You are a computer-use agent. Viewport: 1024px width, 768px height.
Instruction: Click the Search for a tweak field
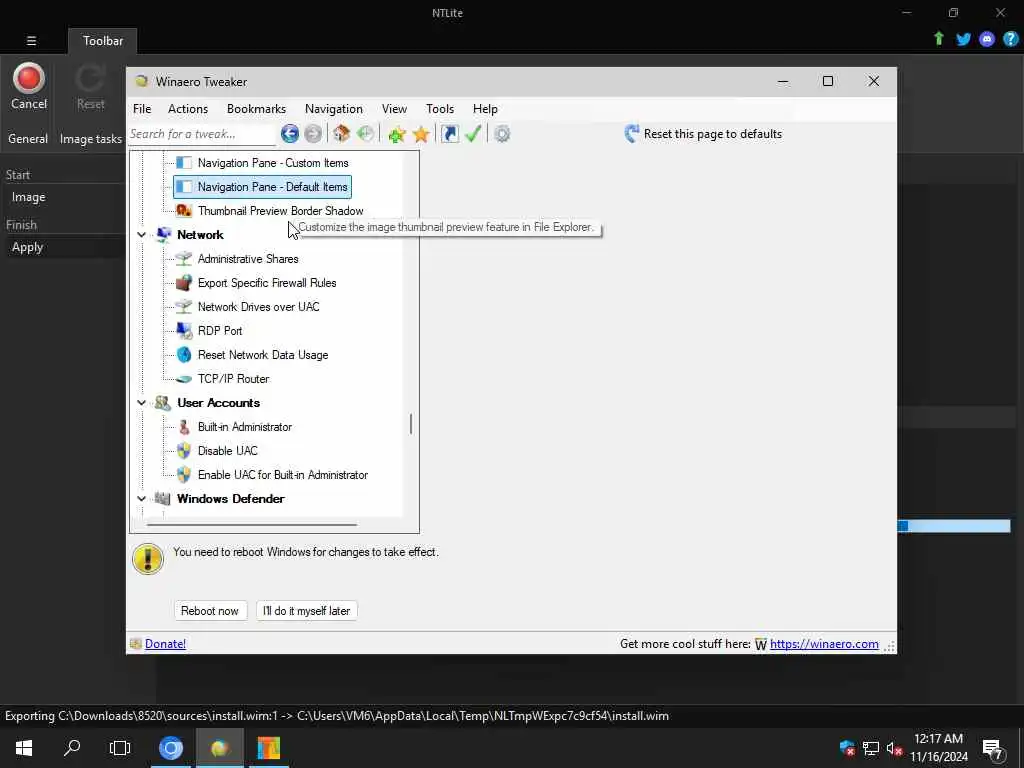tap(202, 134)
